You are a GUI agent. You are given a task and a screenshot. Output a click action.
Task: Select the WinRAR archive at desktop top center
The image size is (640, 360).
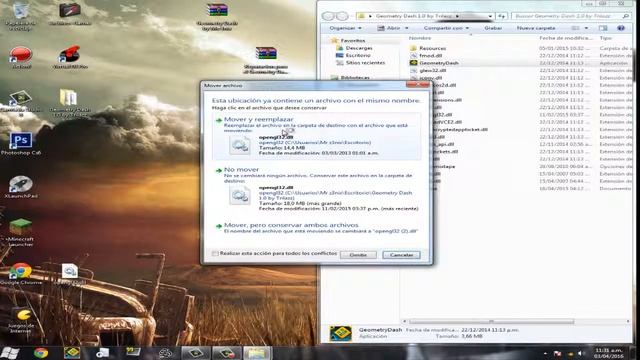[x=217, y=16]
